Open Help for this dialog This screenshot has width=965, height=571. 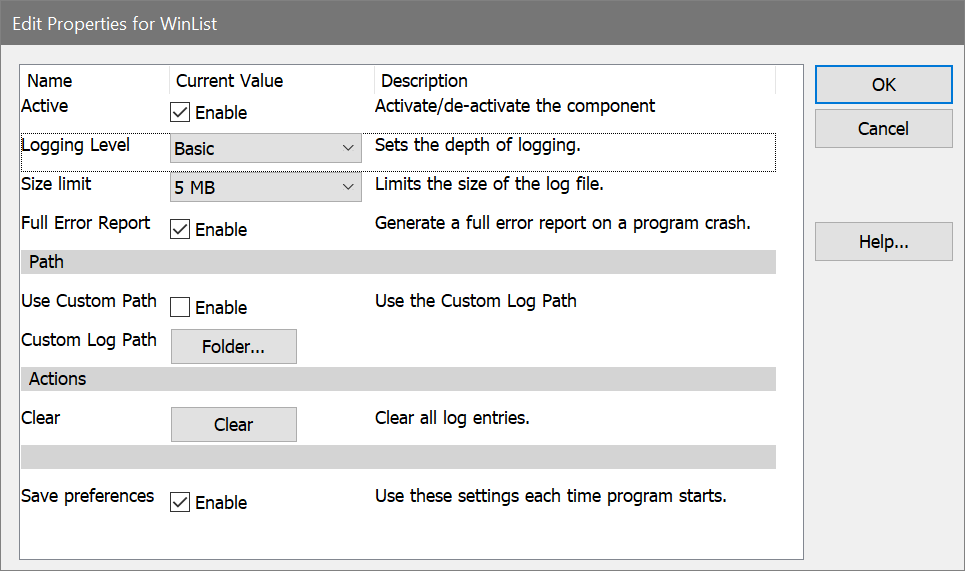883,242
